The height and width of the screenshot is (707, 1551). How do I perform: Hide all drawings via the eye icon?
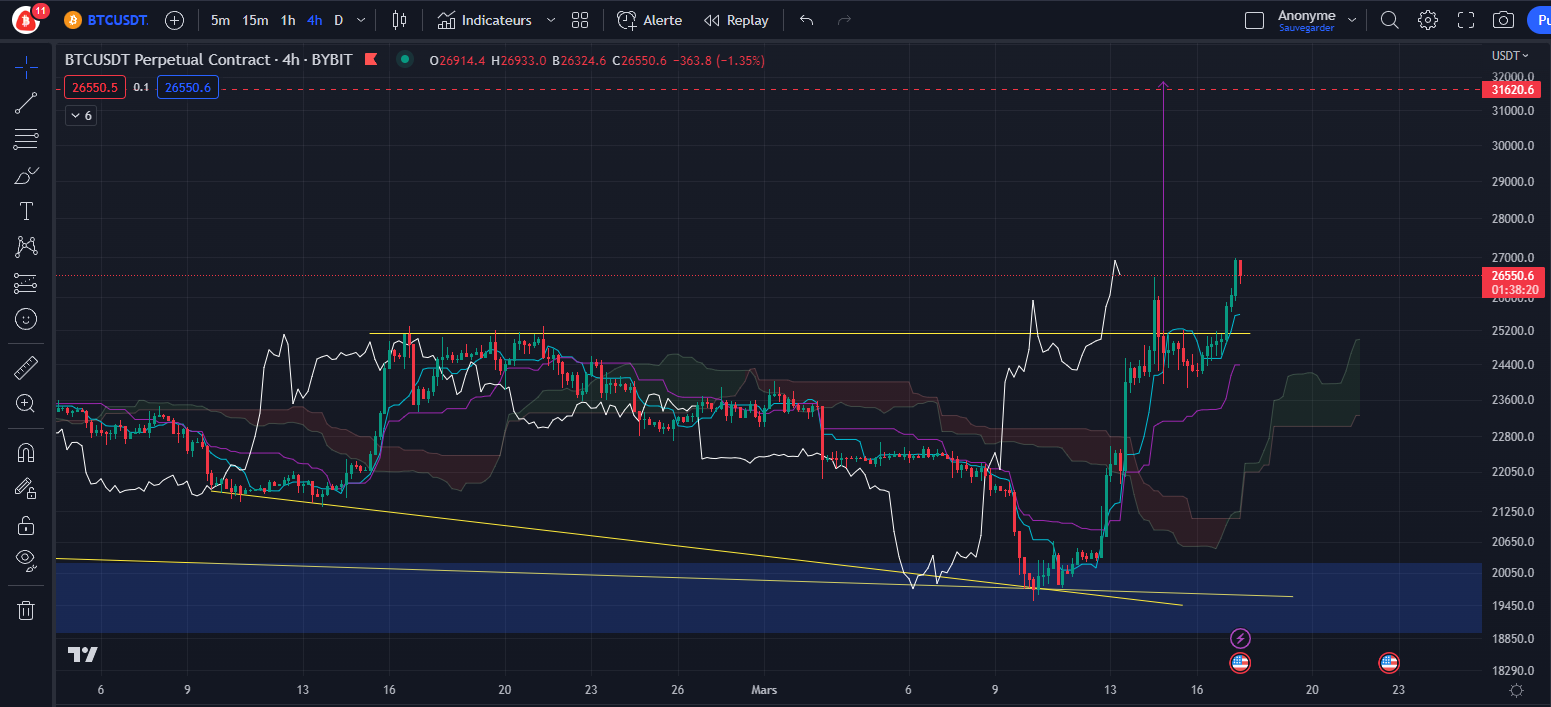pyautogui.click(x=25, y=559)
